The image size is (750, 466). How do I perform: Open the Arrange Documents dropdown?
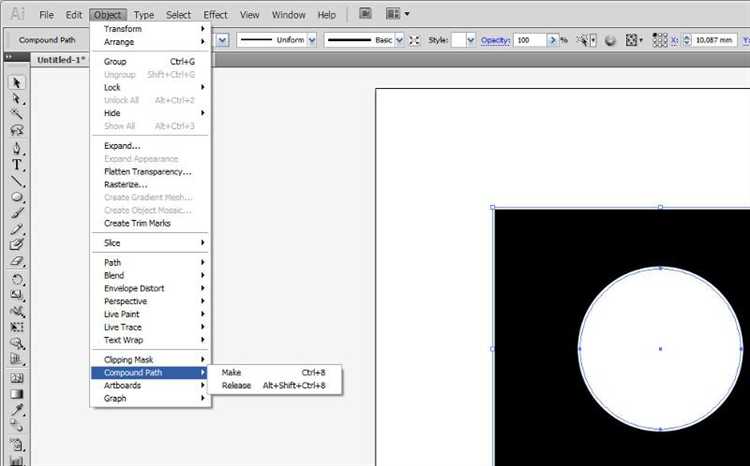tap(398, 14)
